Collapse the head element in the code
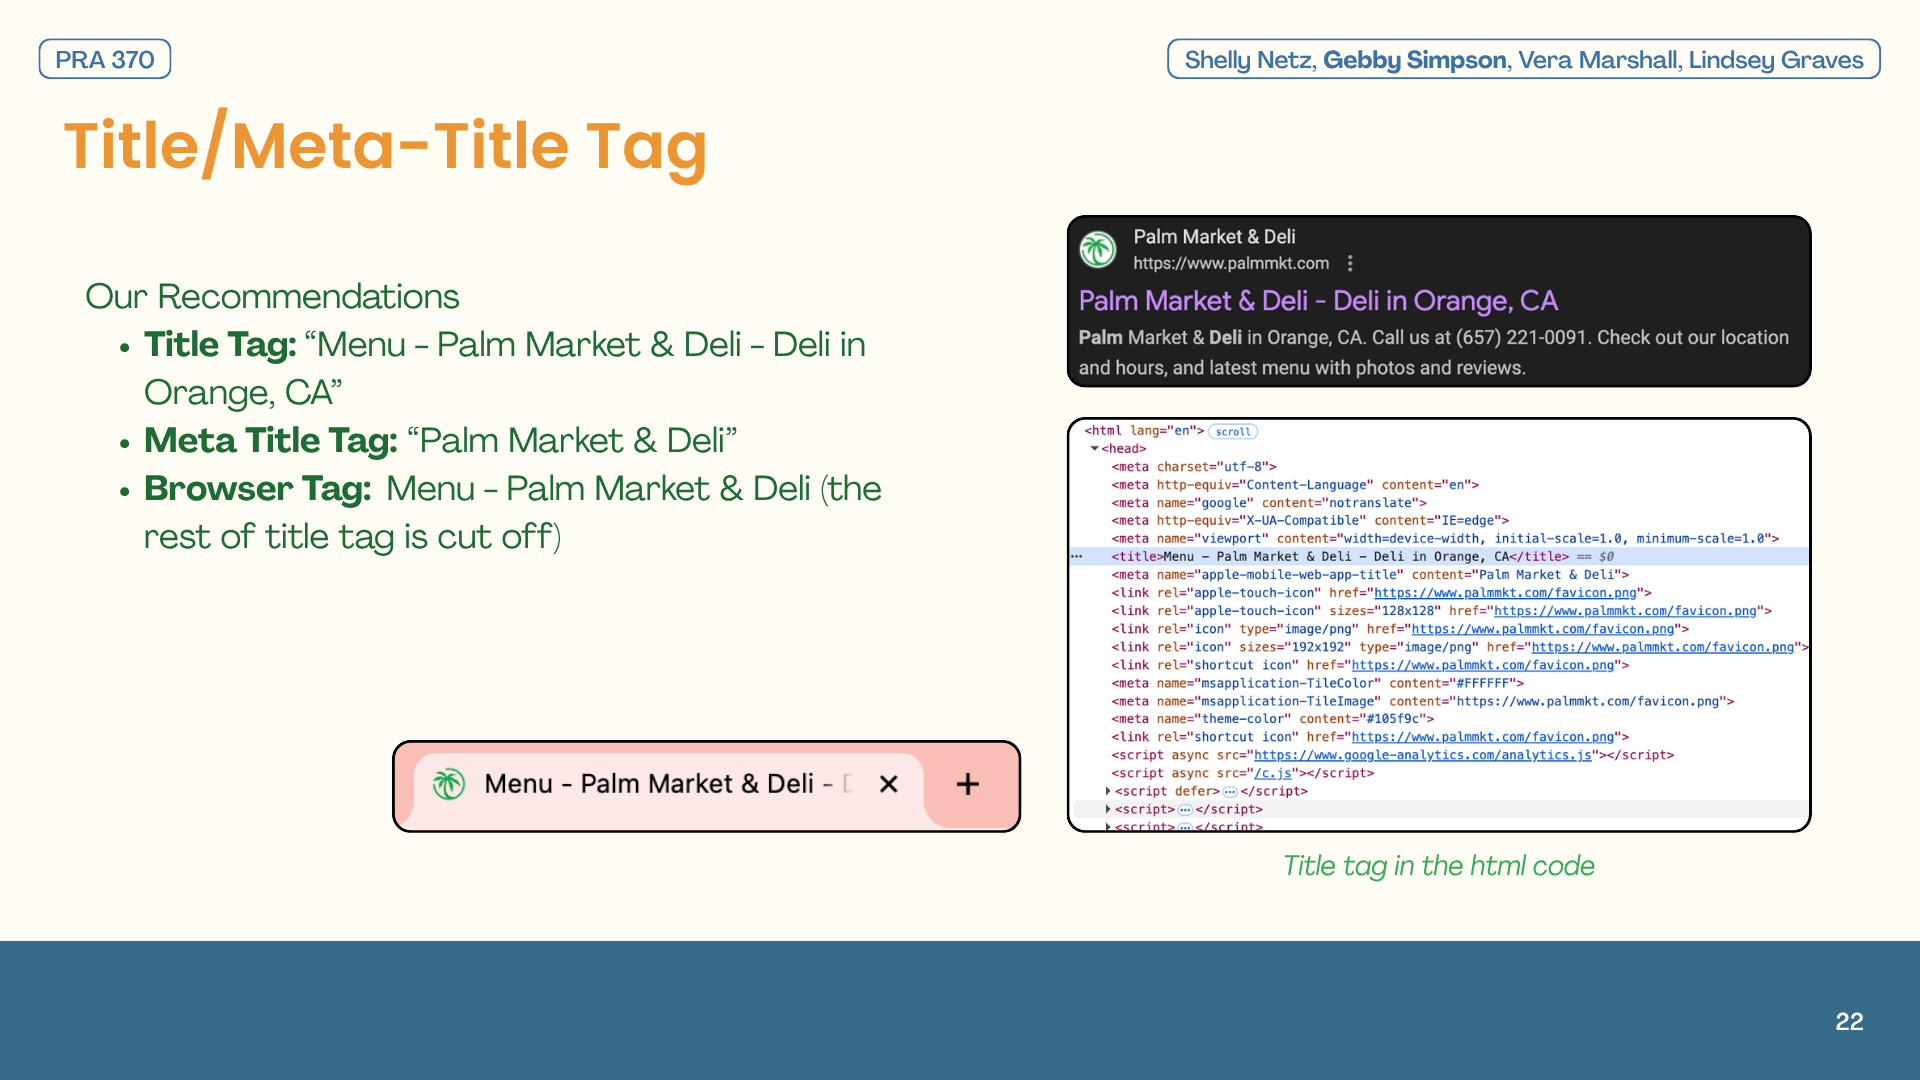 coord(1095,449)
